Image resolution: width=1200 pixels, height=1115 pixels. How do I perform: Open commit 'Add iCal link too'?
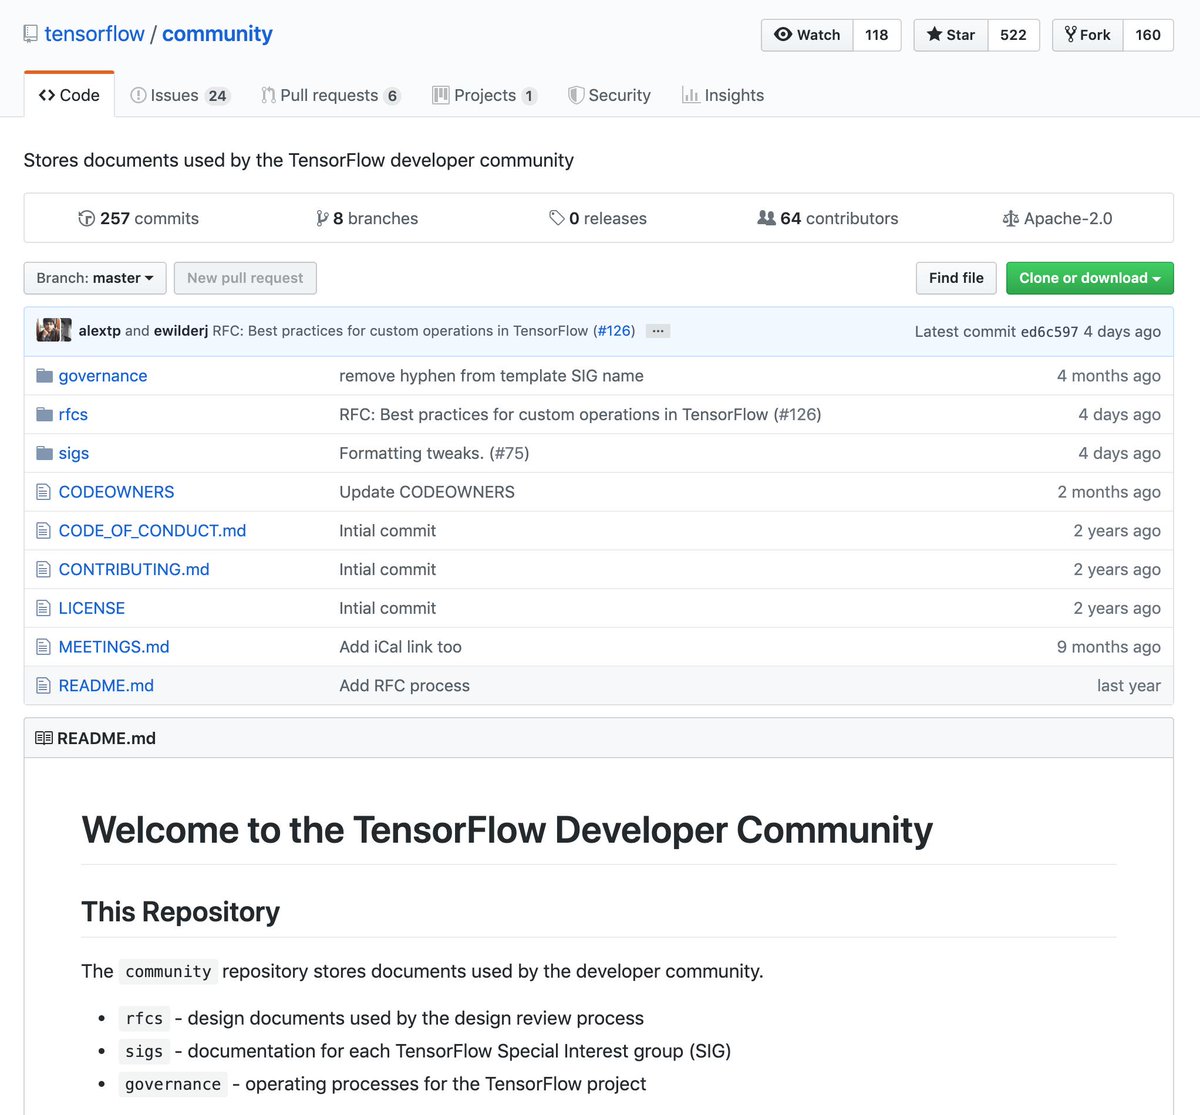coord(400,647)
